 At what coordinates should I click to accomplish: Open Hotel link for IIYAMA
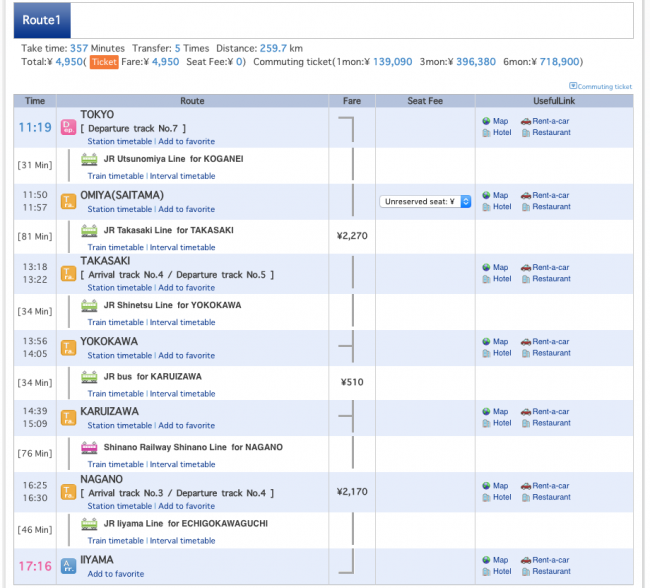(x=502, y=572)
